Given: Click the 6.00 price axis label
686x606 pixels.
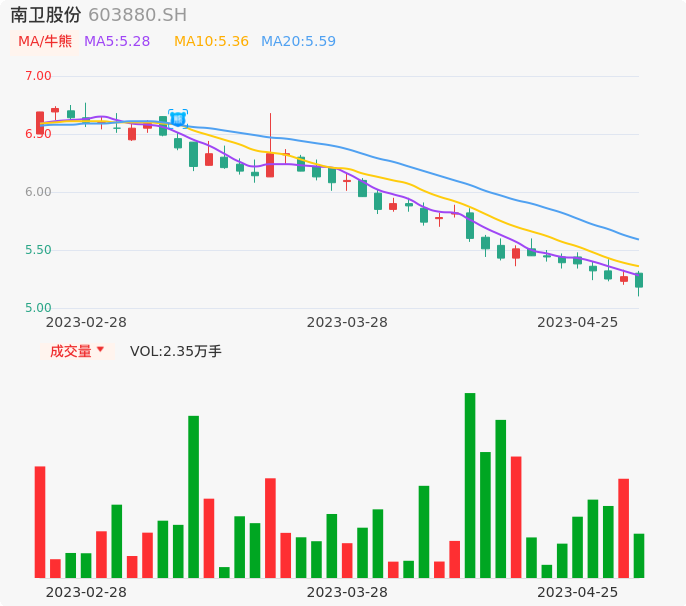Looking at the screenshot, I should pyautogui.click(x=38, y=192).
